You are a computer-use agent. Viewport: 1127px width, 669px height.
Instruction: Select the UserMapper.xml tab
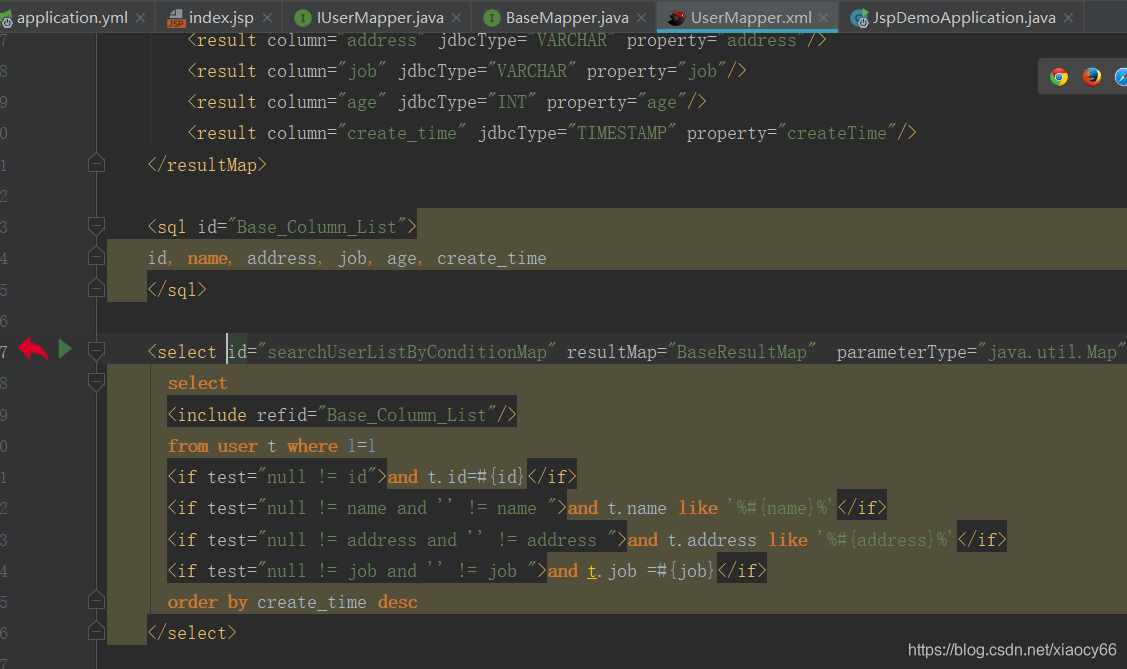[x=750, y=17]
